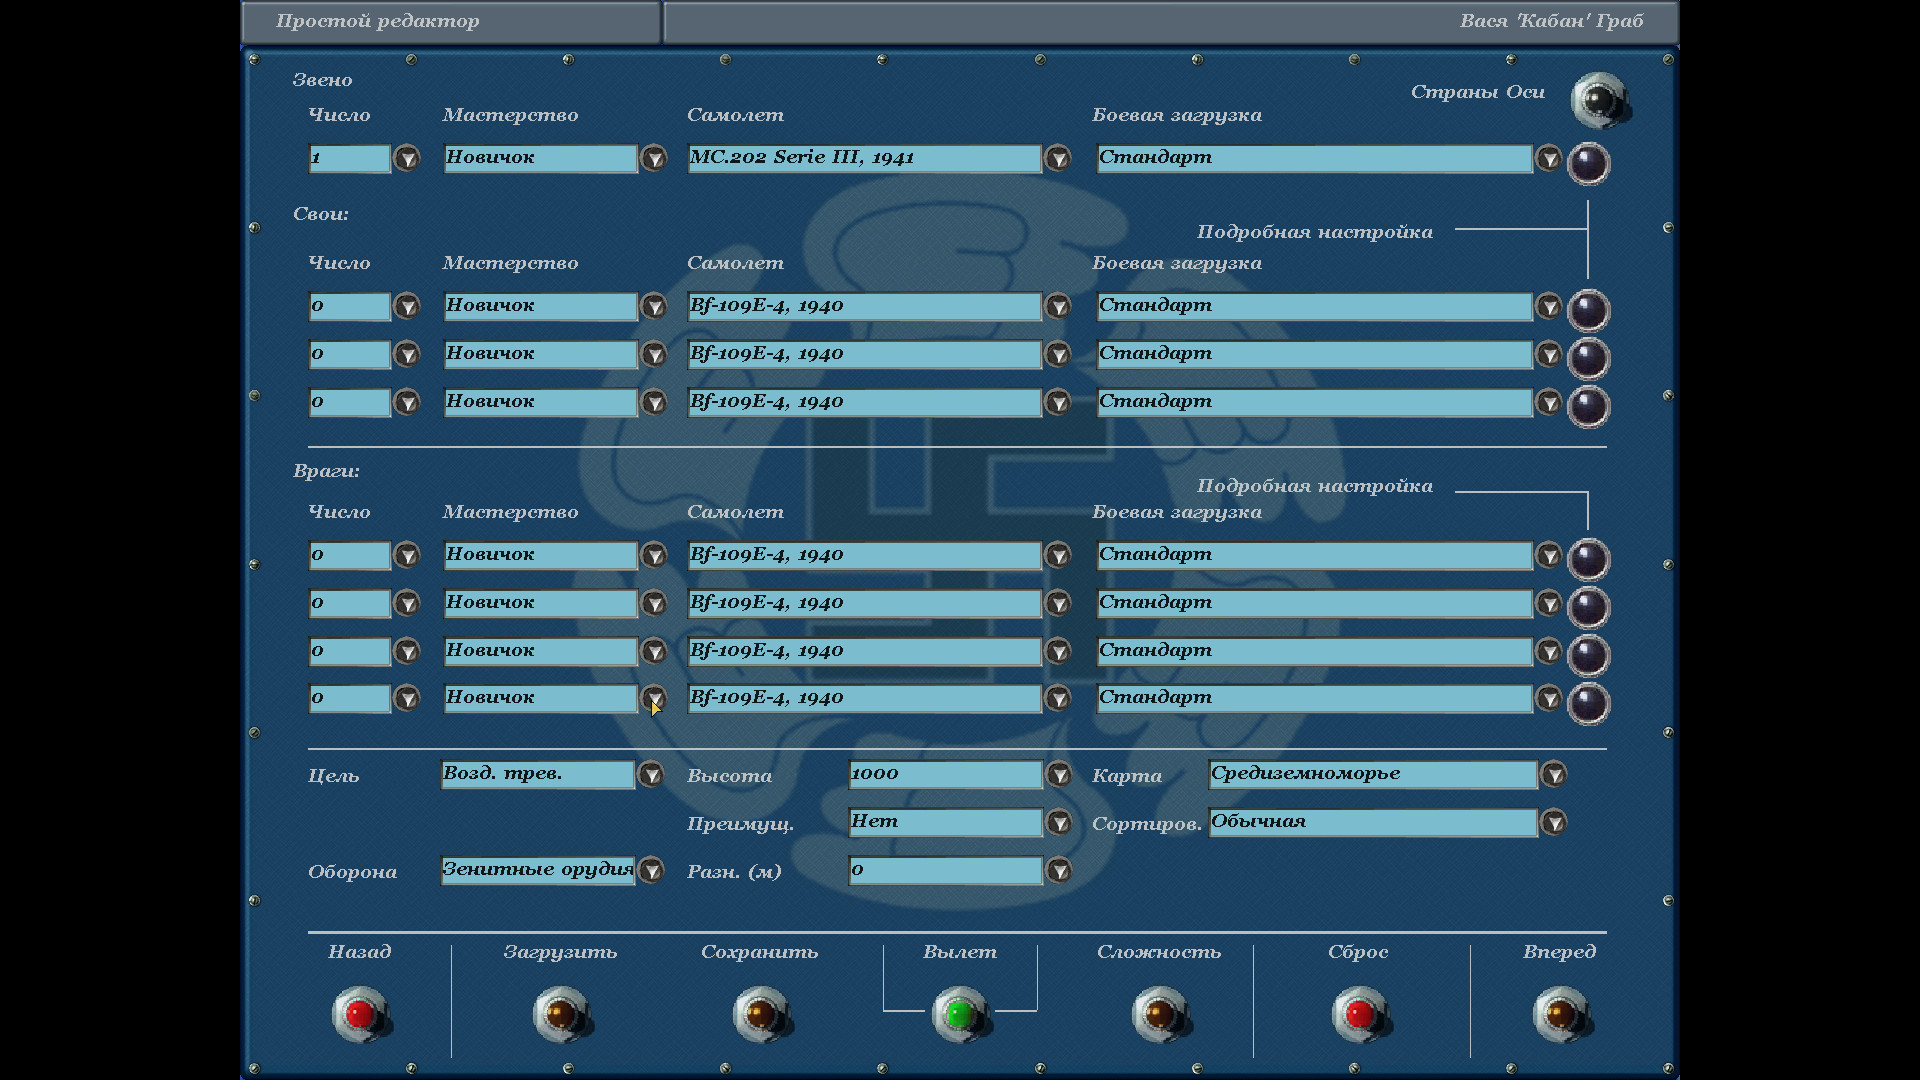Open the Сортиров. Обычная dropdown
Image resolution: width=1920 pixels, height=1080 pixels.
click(1553, 822)
